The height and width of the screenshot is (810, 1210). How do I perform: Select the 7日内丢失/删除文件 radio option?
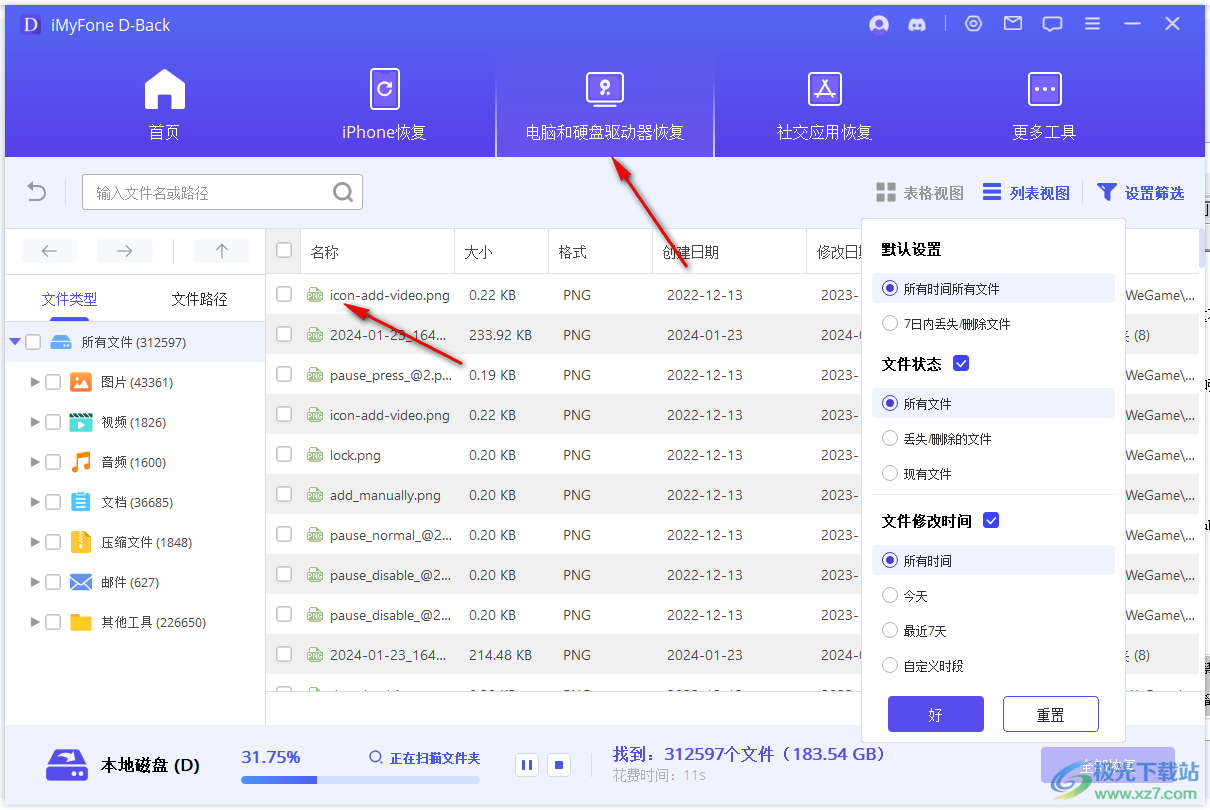point(890,324)
